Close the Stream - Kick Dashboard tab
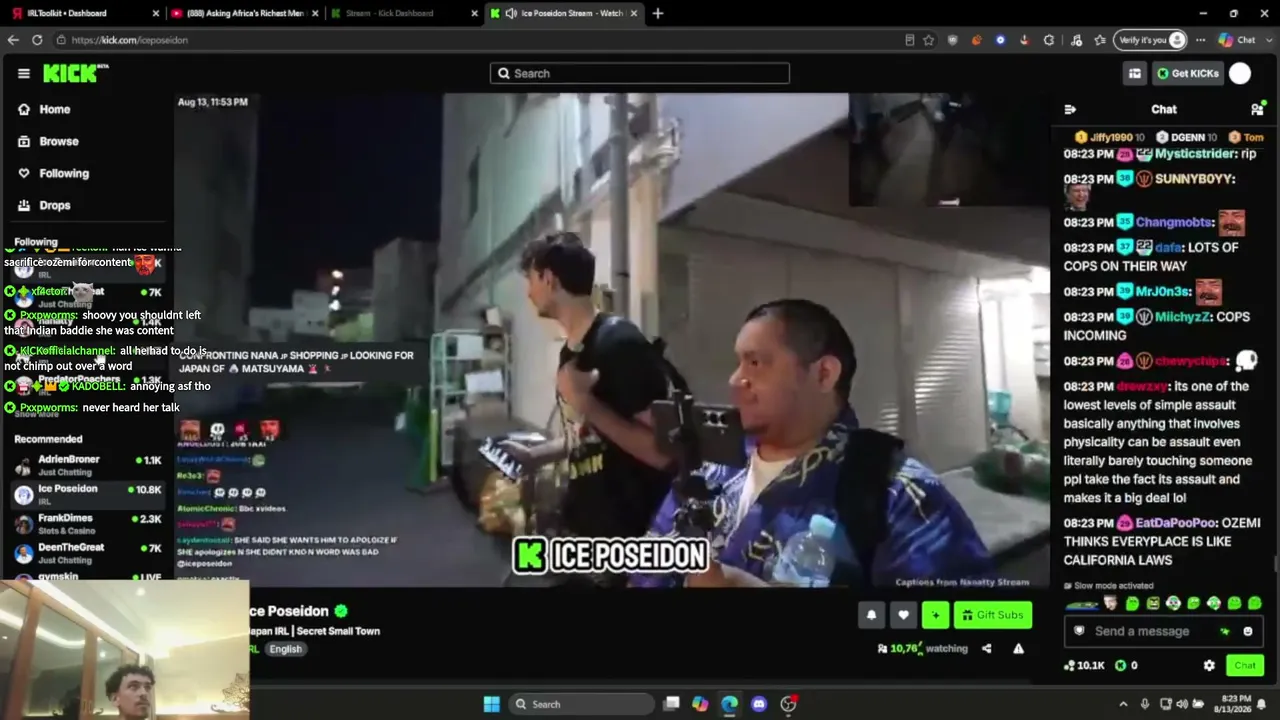The width and height of the screenshot is (1280, 720). pyautogui.click(x=472, y=13)
